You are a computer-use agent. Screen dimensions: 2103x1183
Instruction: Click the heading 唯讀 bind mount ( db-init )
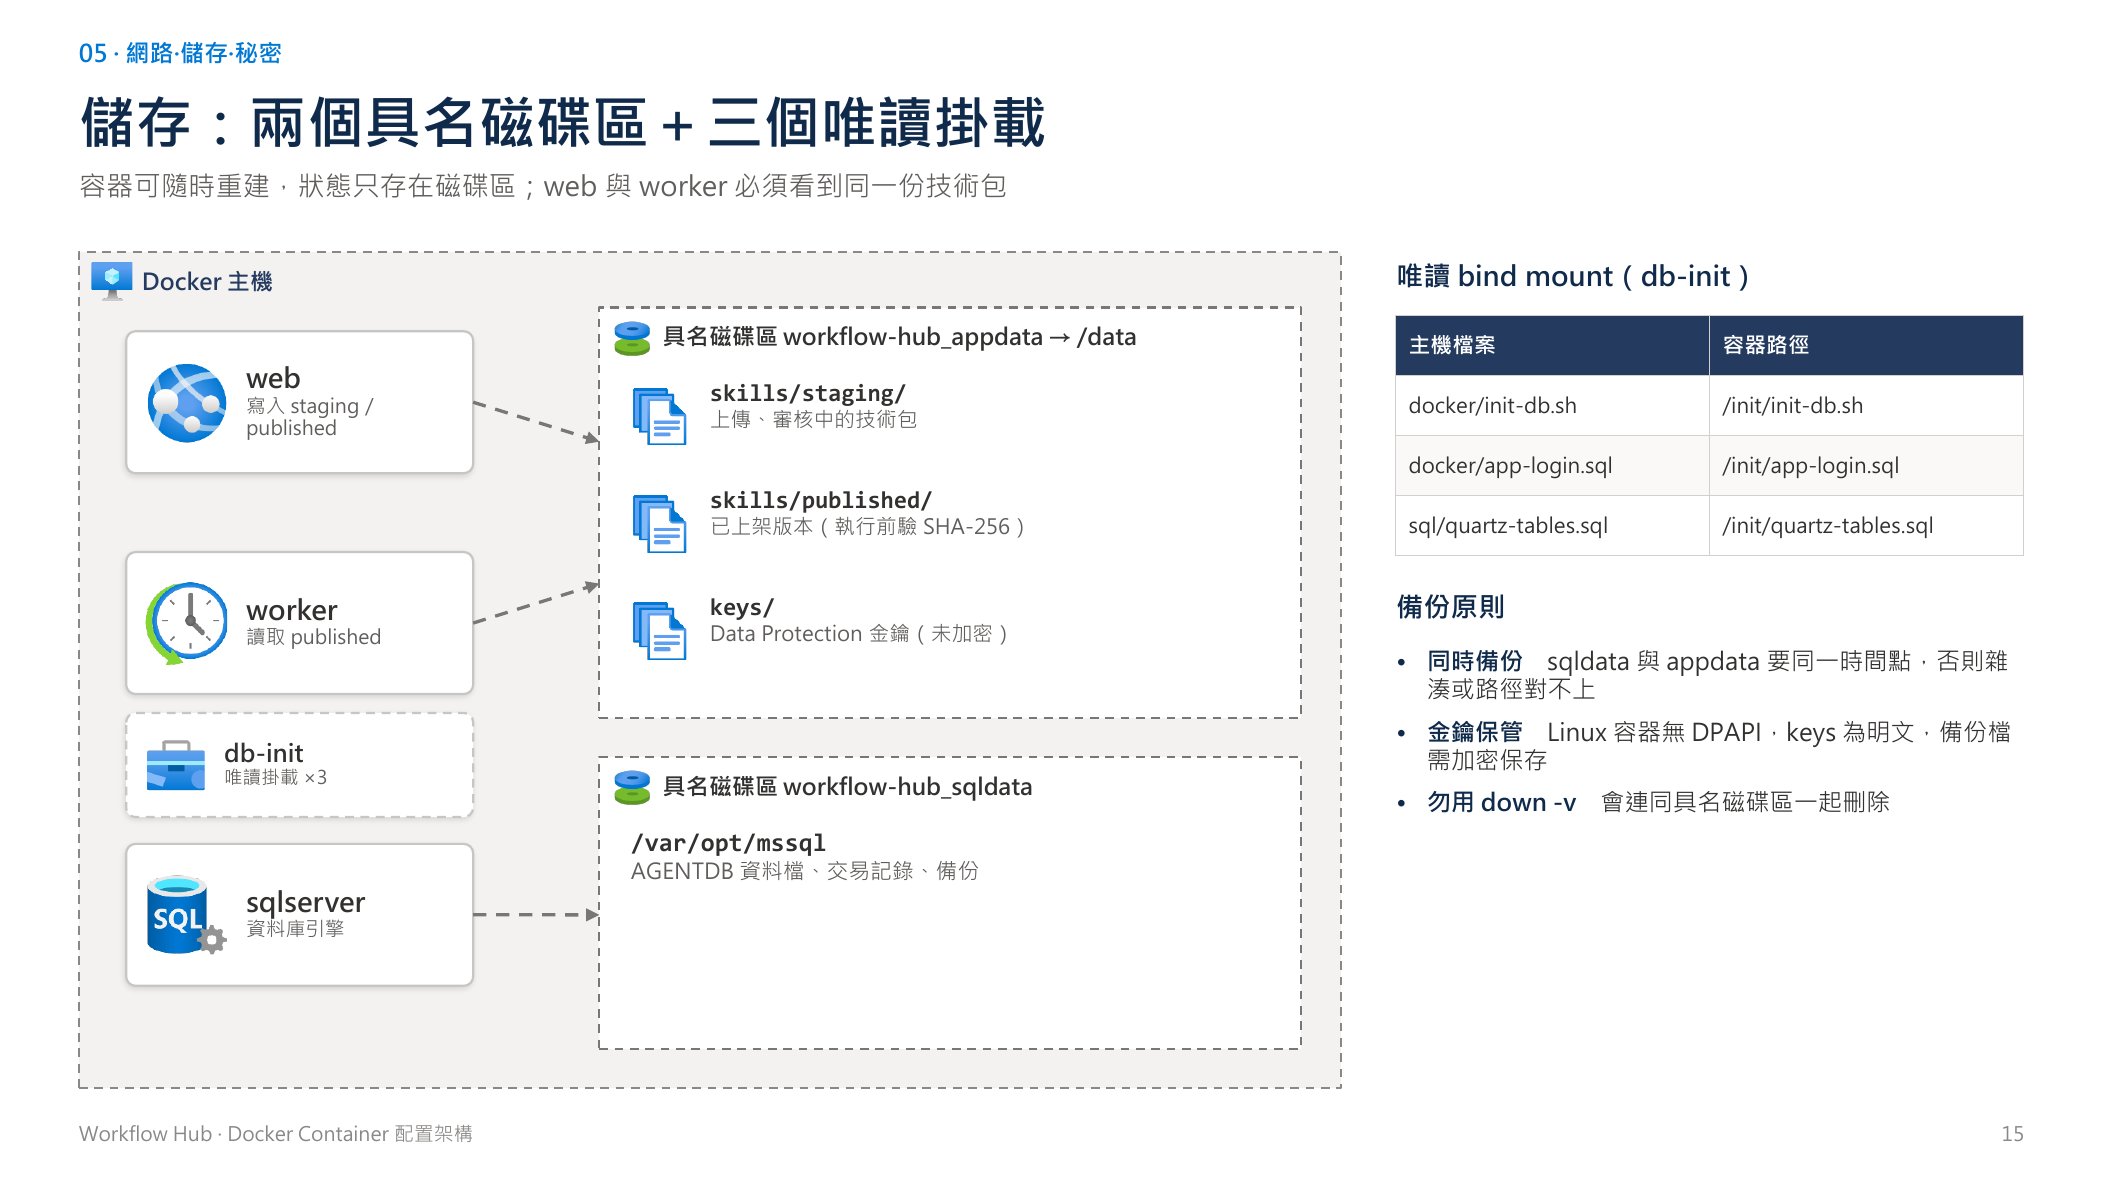click(1572, 276)
